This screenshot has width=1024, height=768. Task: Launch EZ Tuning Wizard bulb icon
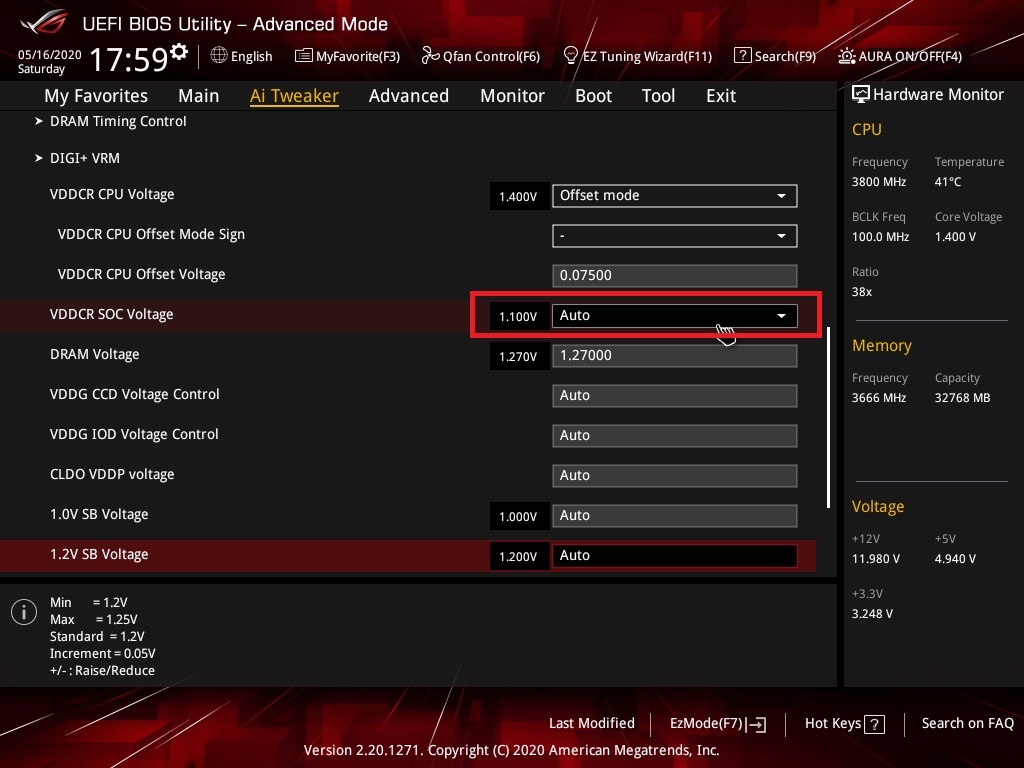570,56
